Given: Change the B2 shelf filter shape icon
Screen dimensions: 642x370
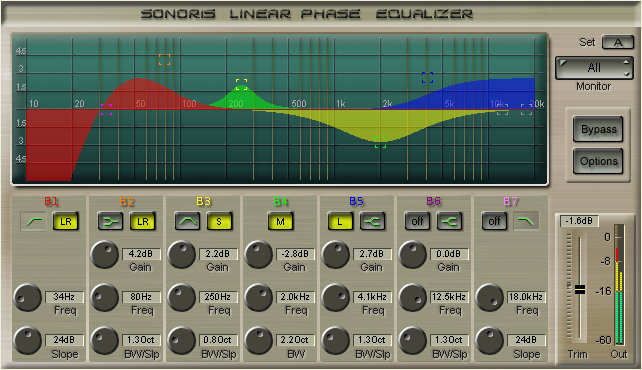Looking at the screenshot, I should pos(111,222).
